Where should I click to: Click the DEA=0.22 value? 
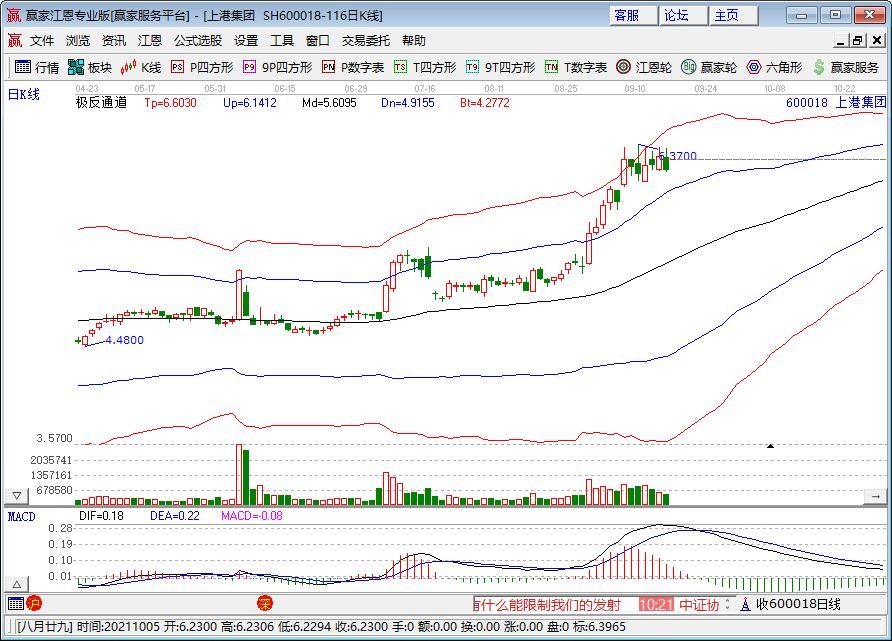tap(175, 516)
